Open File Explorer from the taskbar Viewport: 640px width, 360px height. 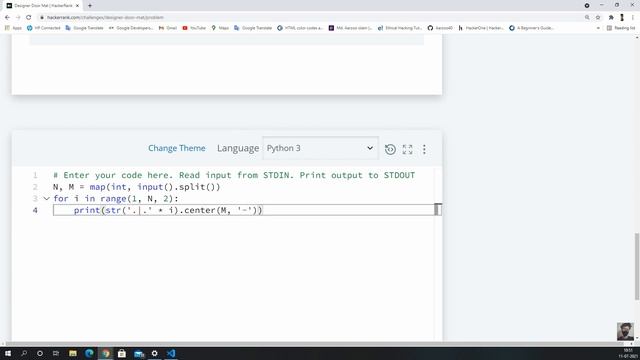click(73, 353)
